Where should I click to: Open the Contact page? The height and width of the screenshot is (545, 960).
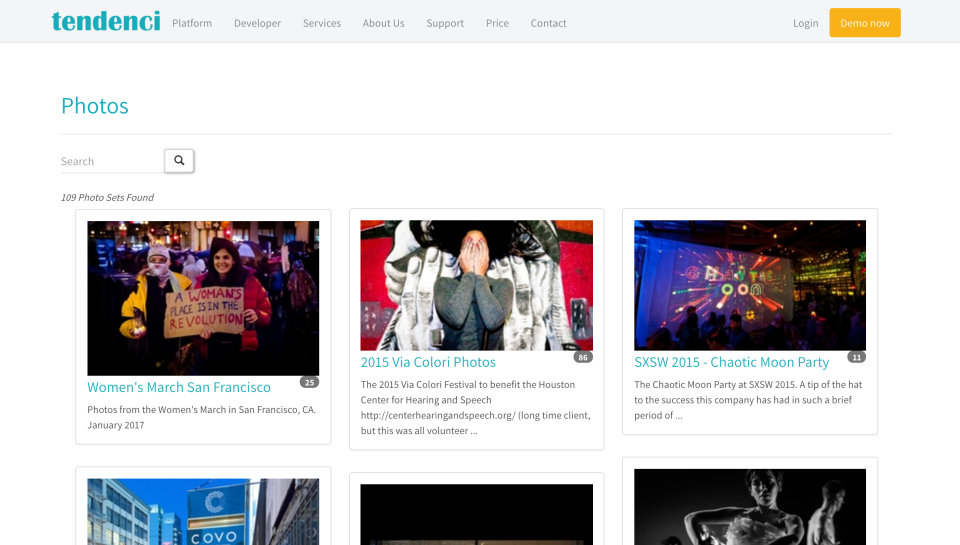click(x=548, y=23)
